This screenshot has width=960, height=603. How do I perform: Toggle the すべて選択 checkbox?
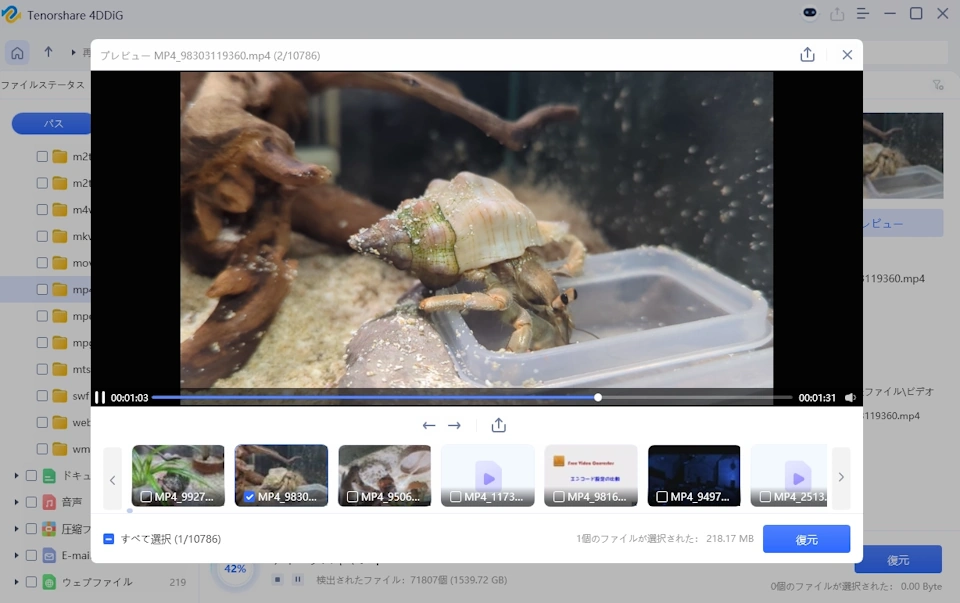pyautogui.click(x=109, y=539)
